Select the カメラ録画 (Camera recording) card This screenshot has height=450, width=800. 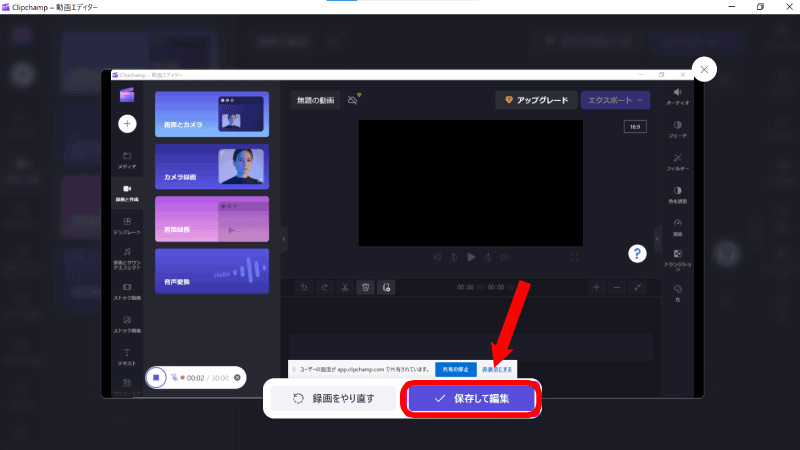pyautogui.click(x=212, y=167)
